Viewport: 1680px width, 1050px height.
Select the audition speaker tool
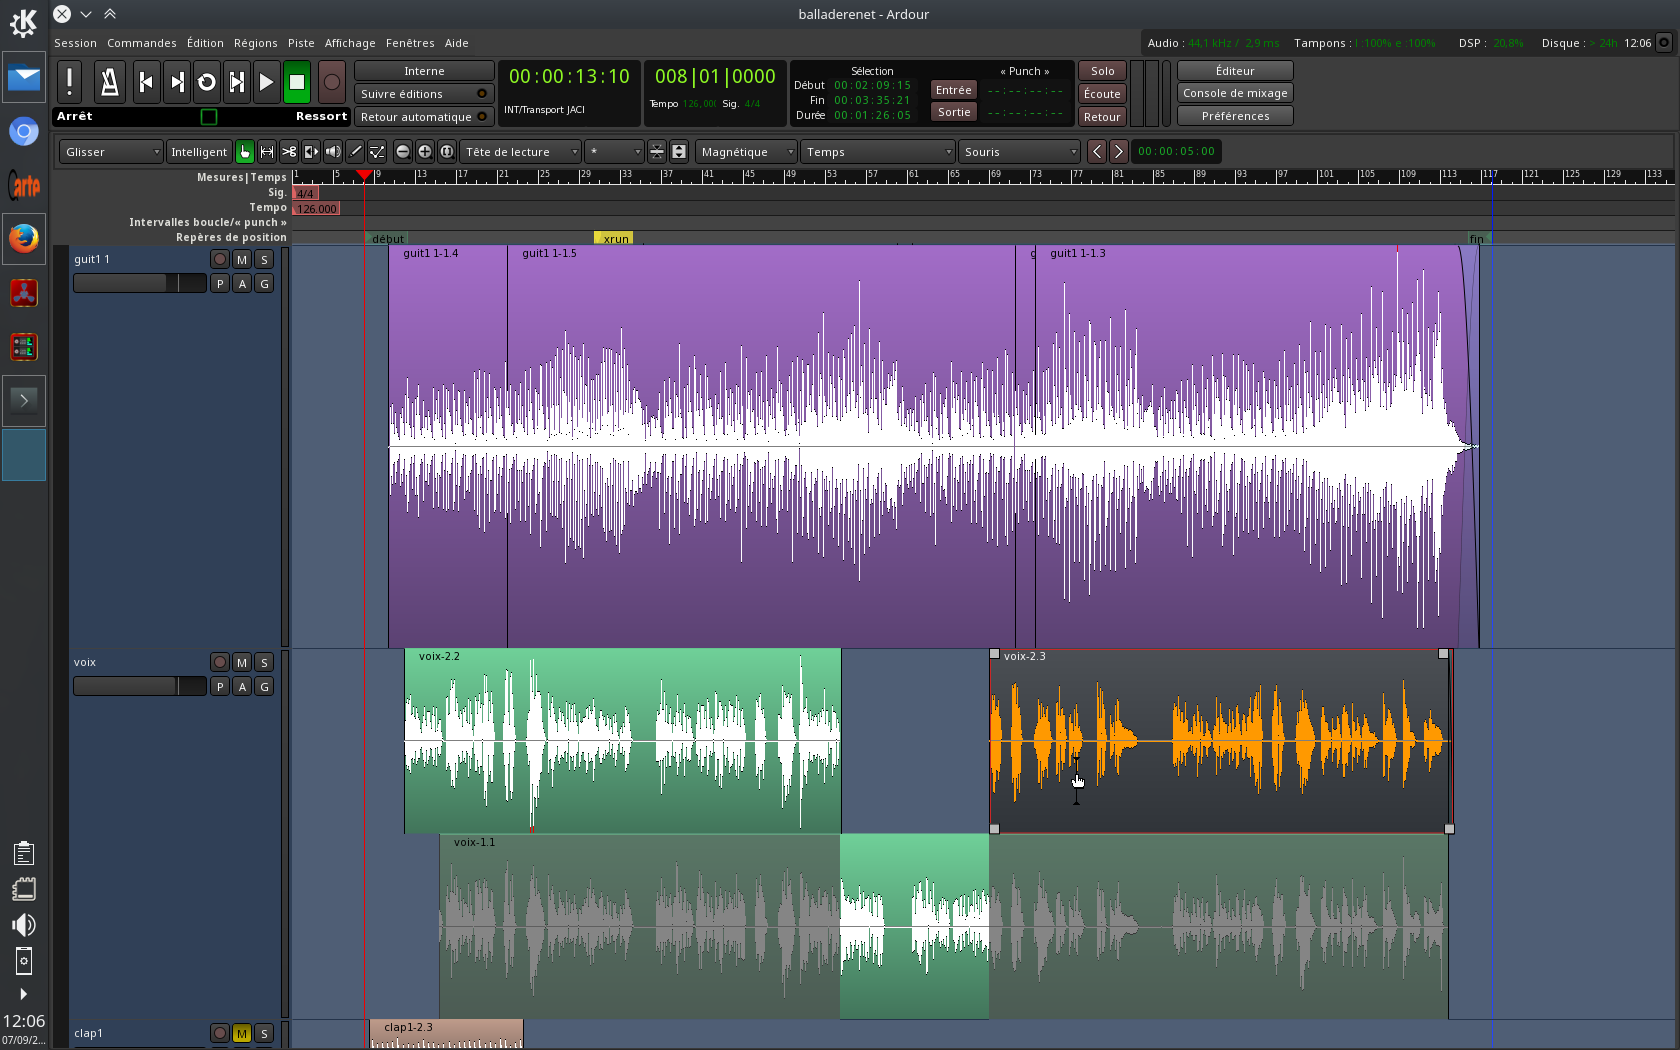[x=333, y=152]
